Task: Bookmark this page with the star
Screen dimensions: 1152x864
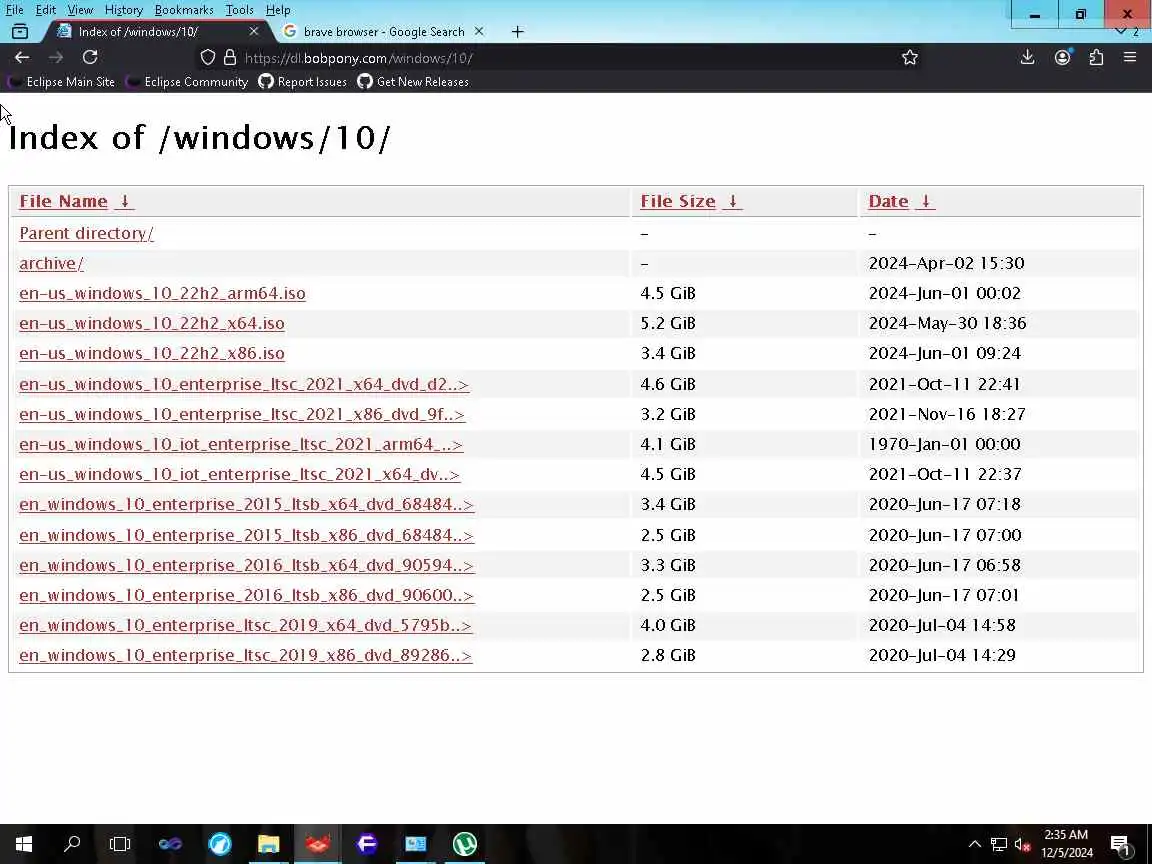Action: [x=910, y=57]
